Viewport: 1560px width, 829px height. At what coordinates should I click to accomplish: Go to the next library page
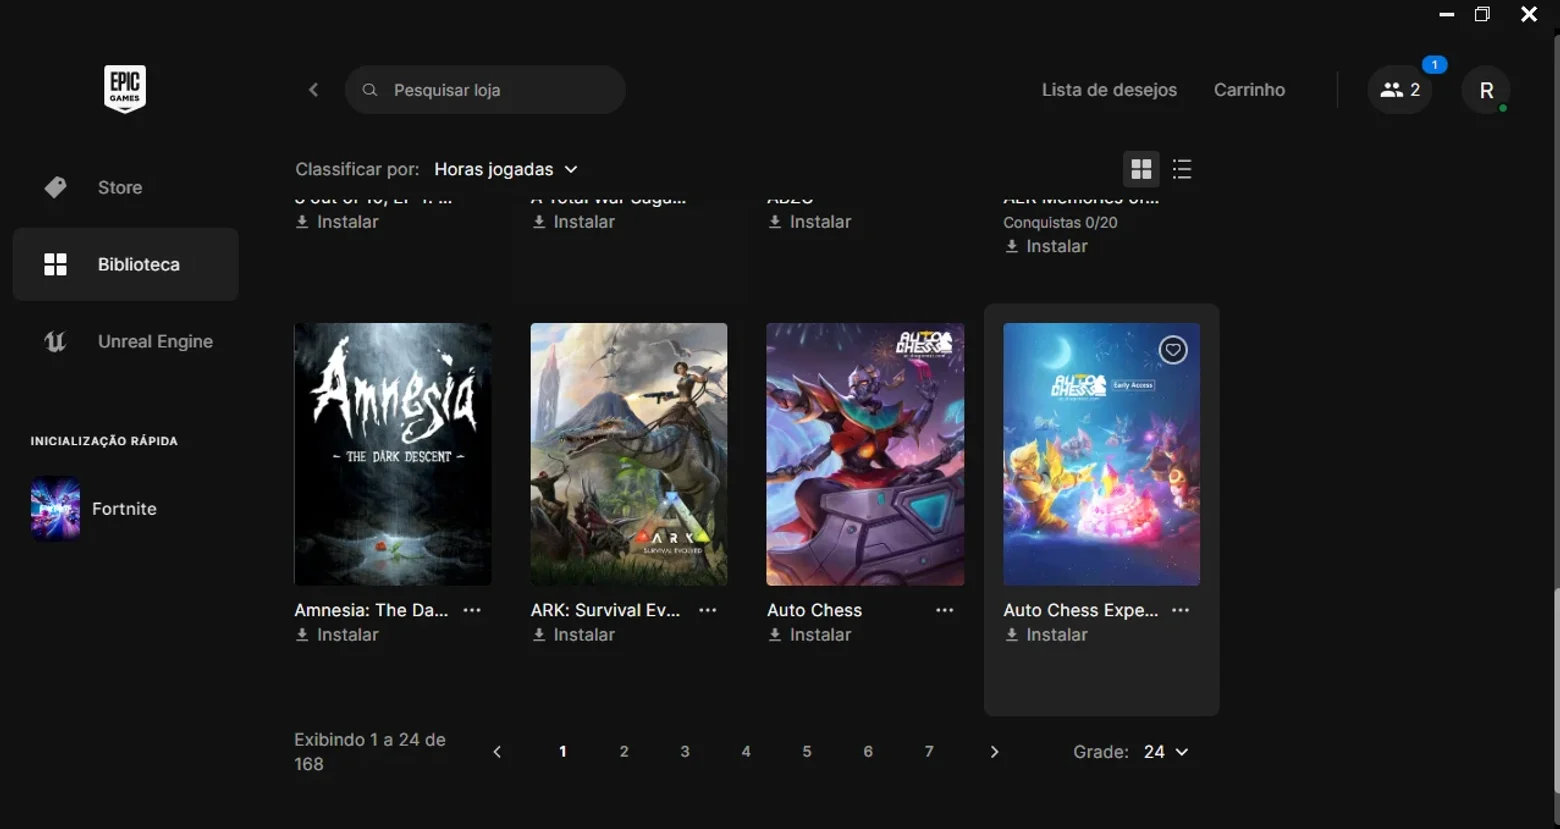(994, 752)
